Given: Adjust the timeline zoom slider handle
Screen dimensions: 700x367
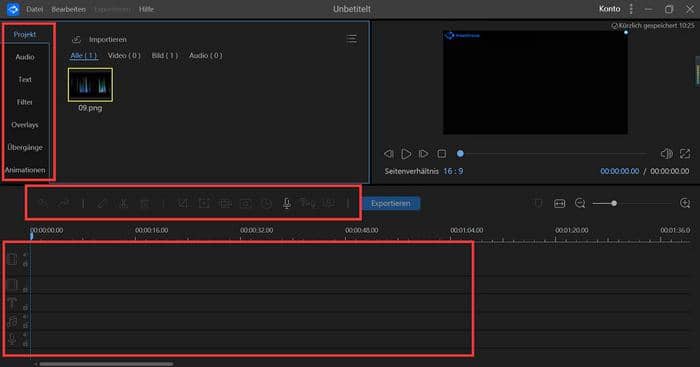Looking at the screenshot, I should [x=614, y=203].
